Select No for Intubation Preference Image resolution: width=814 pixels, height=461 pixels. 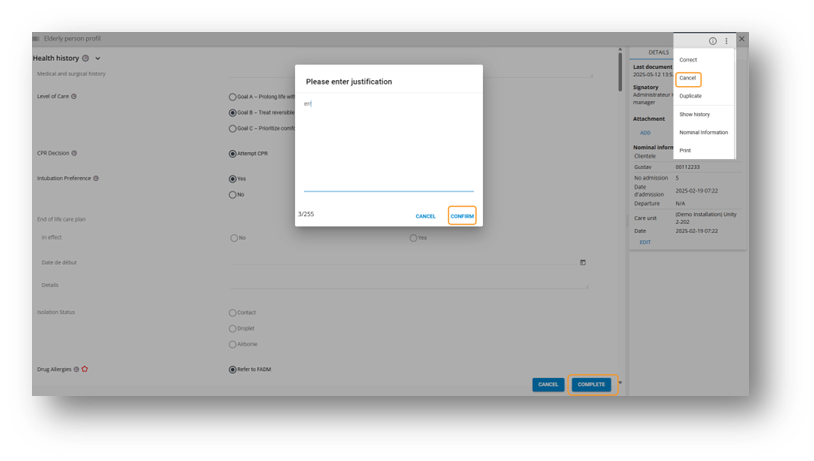(x=233, y=195)
